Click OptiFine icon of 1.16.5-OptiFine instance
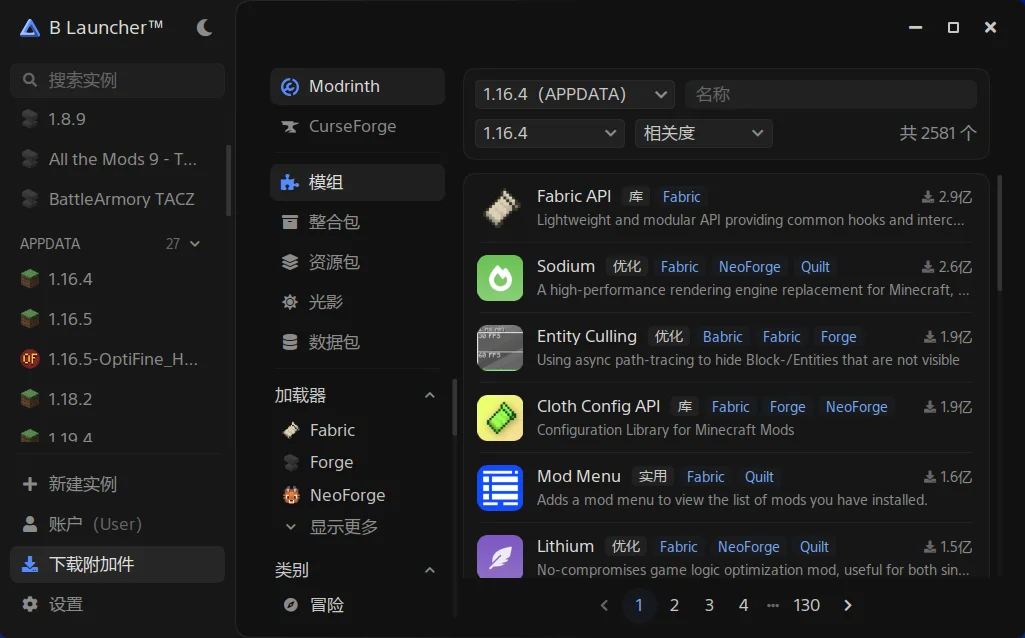This screenshot has height=638, width=1025. pos(30,359)
